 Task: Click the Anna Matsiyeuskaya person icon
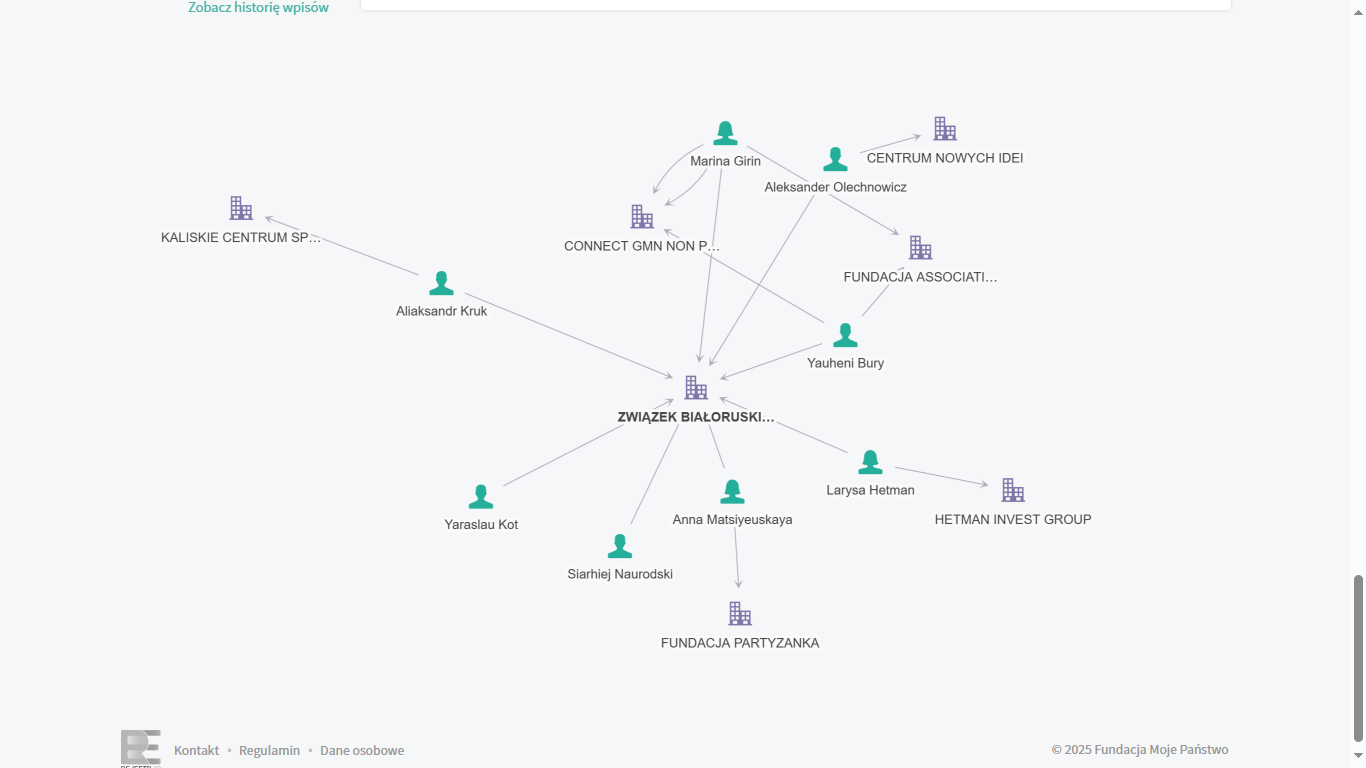[732, 492]
